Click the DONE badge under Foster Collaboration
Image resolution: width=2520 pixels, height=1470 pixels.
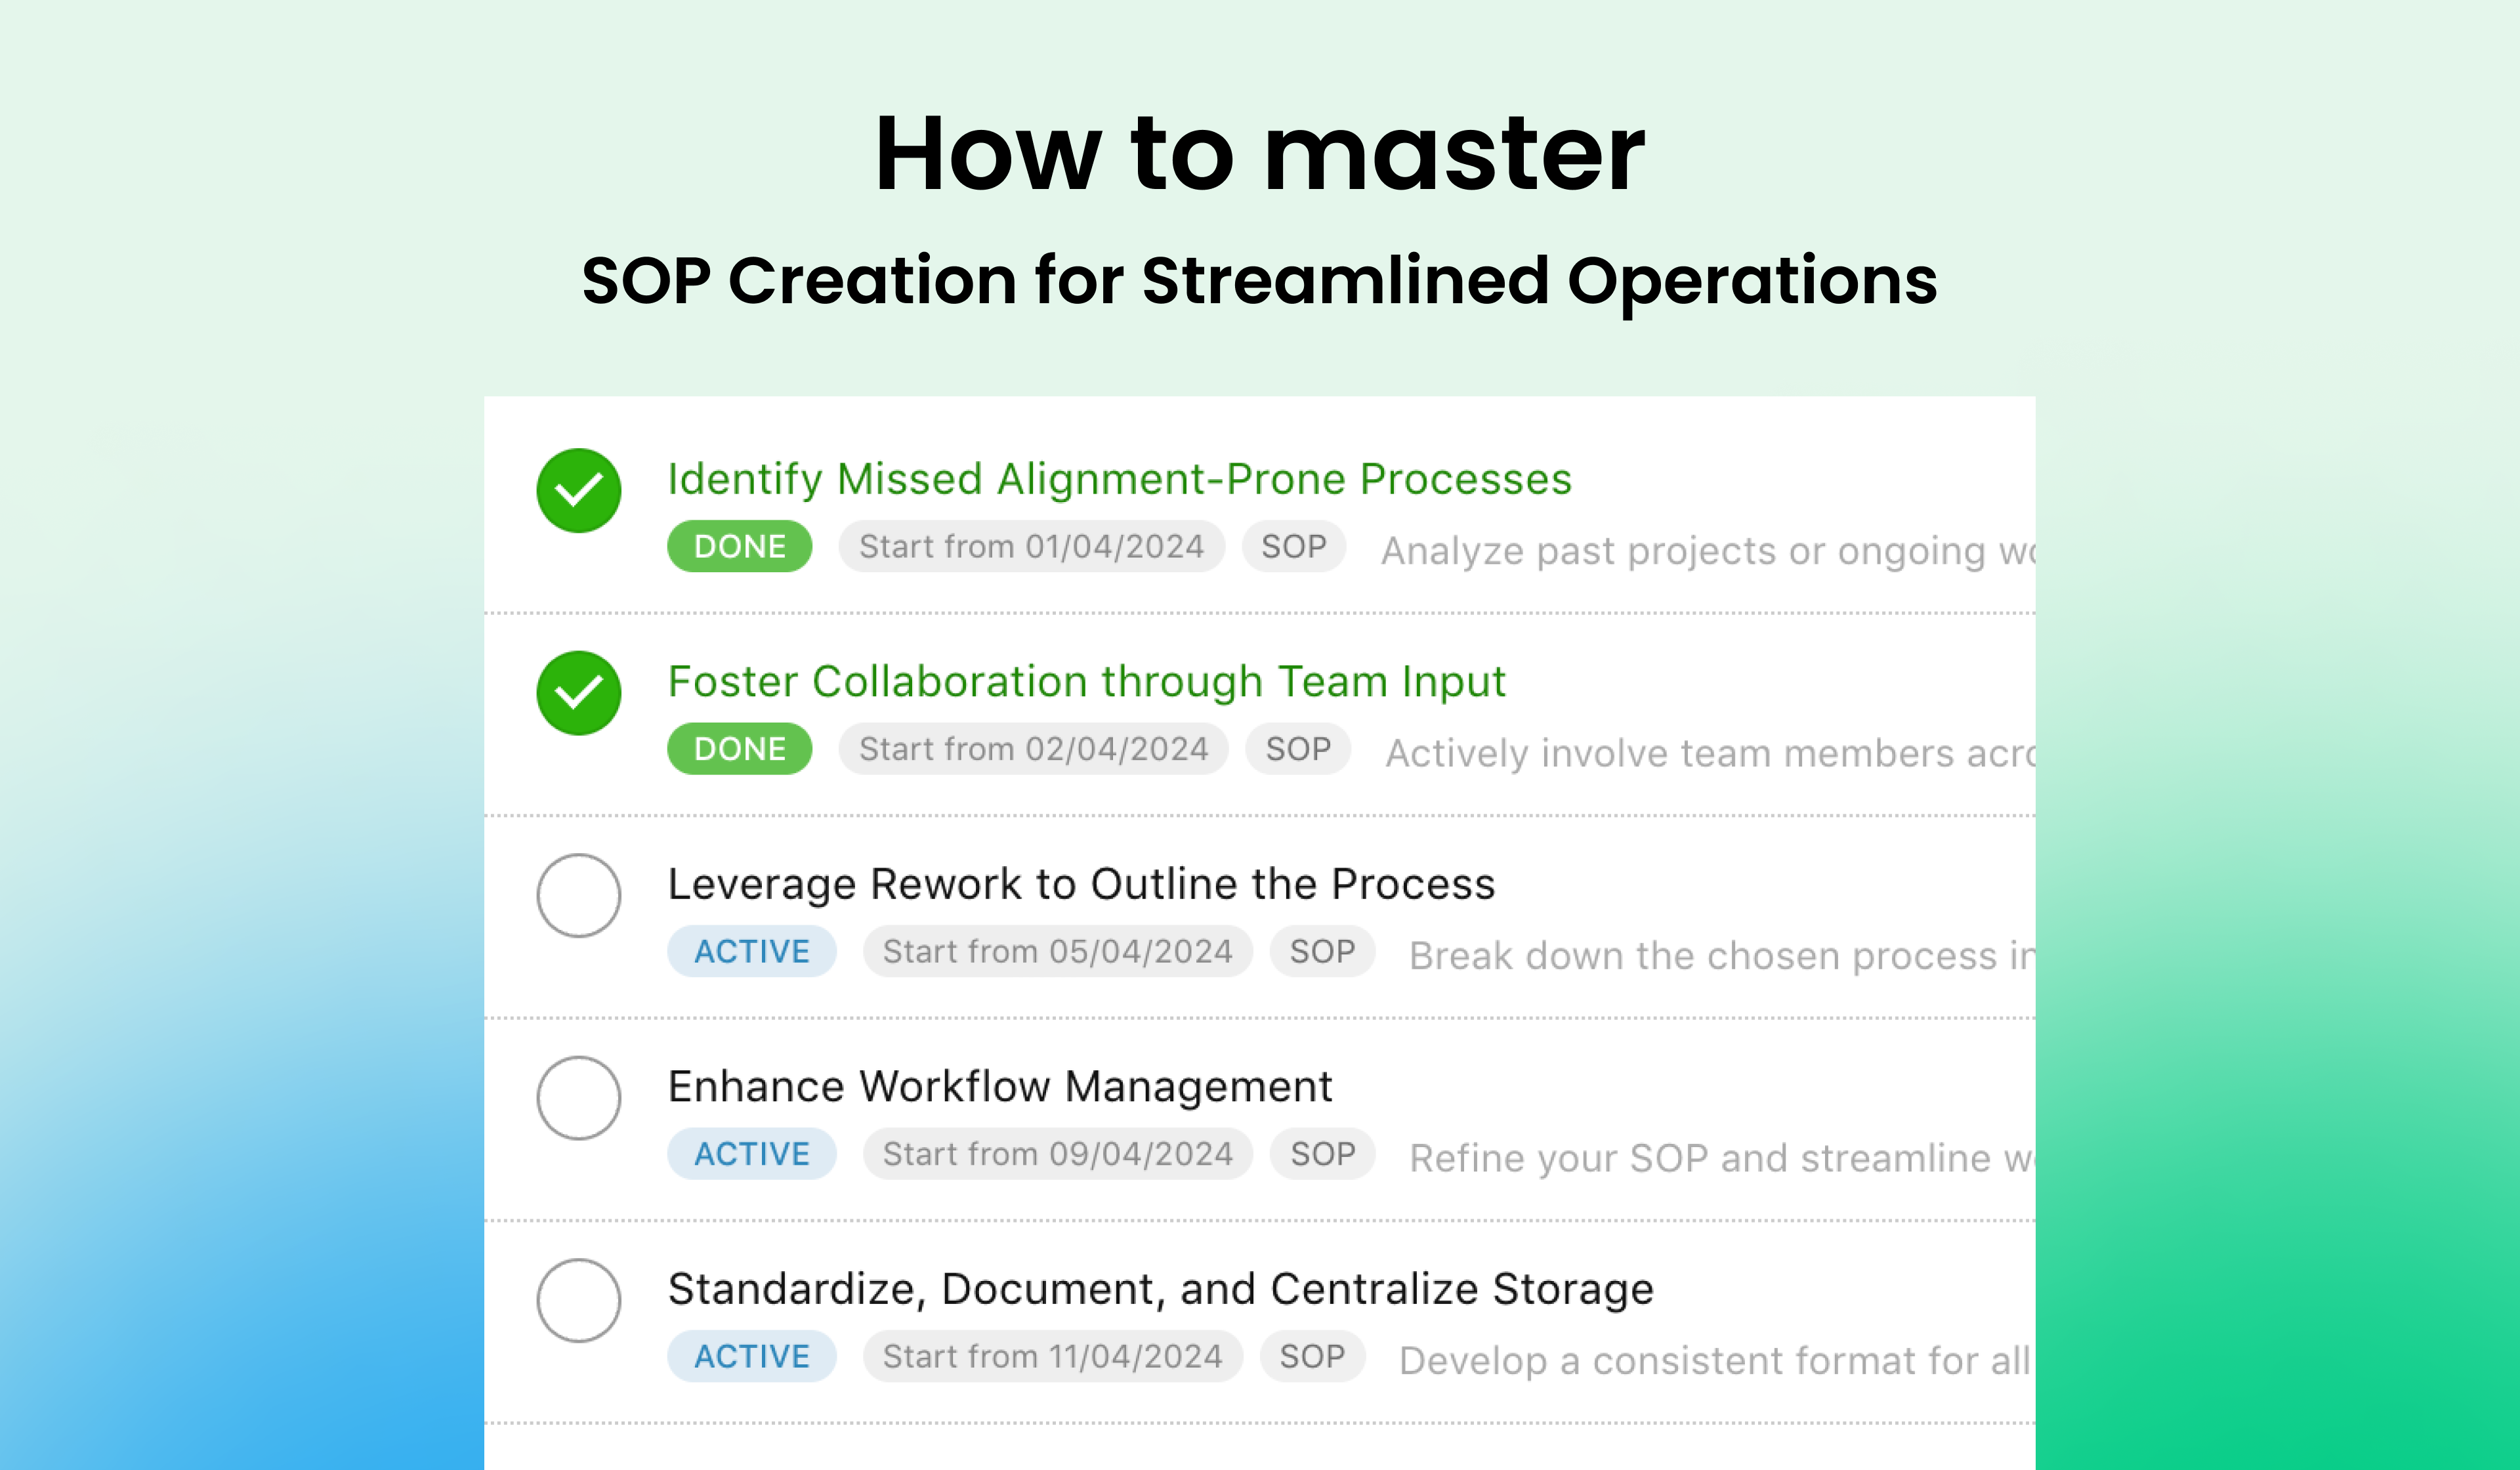pyautogui.click(x=739, y=749)
